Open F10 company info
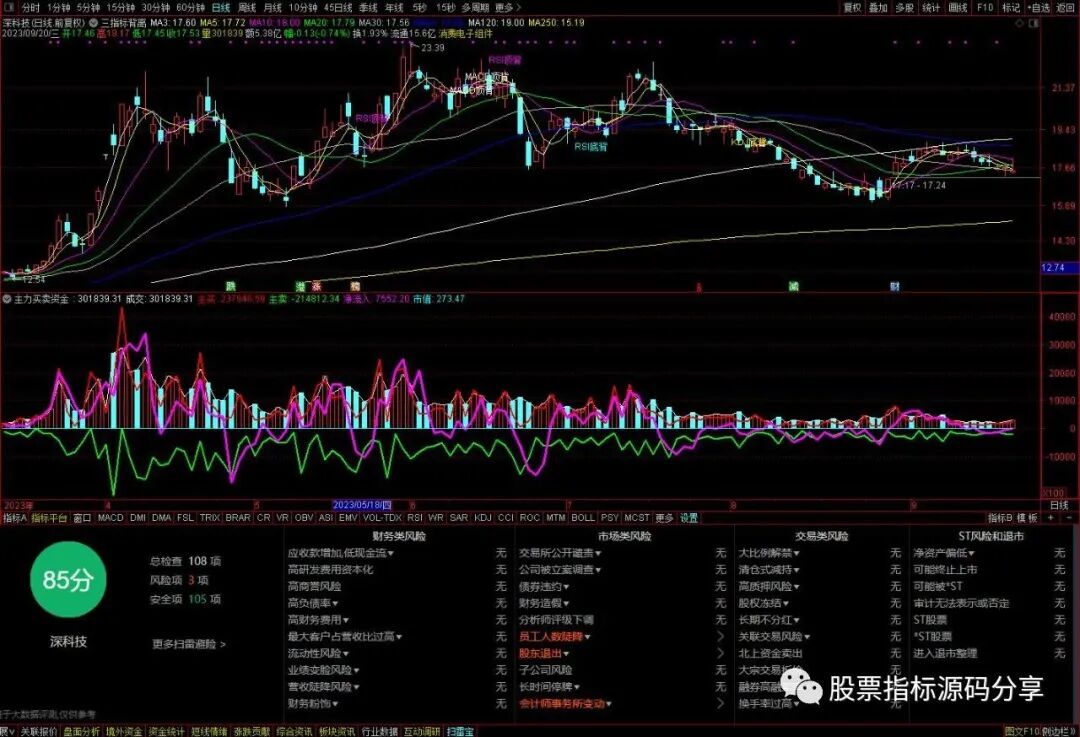The image size is (1080, 737). click(x=985, y=8)
